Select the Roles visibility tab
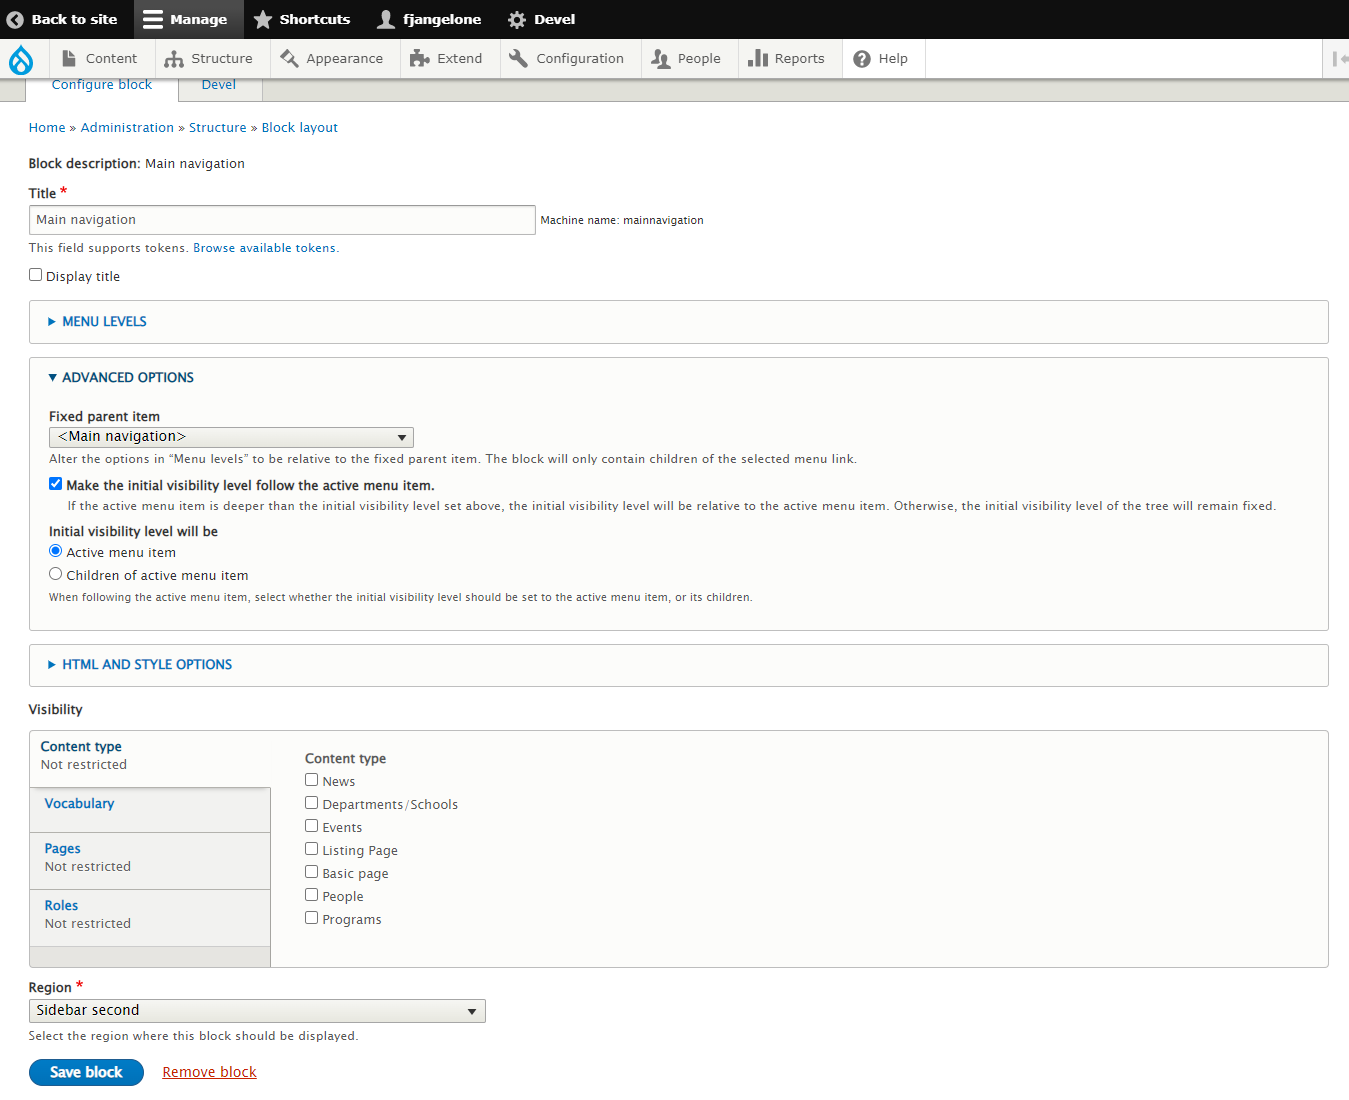1349x1100 pixels. (61, 905)
